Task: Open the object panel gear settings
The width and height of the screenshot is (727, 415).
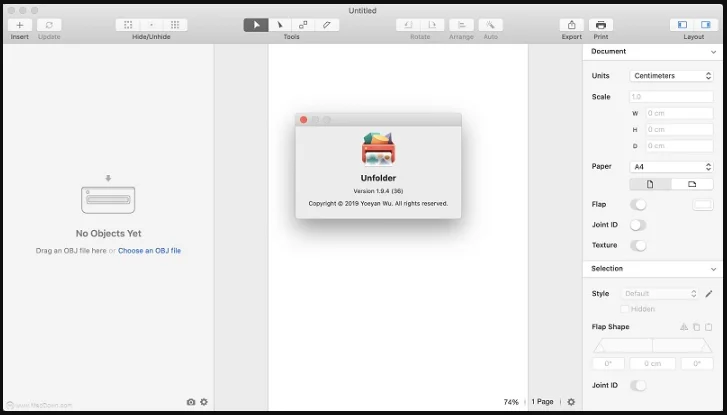Action: [x=204, y=402]
